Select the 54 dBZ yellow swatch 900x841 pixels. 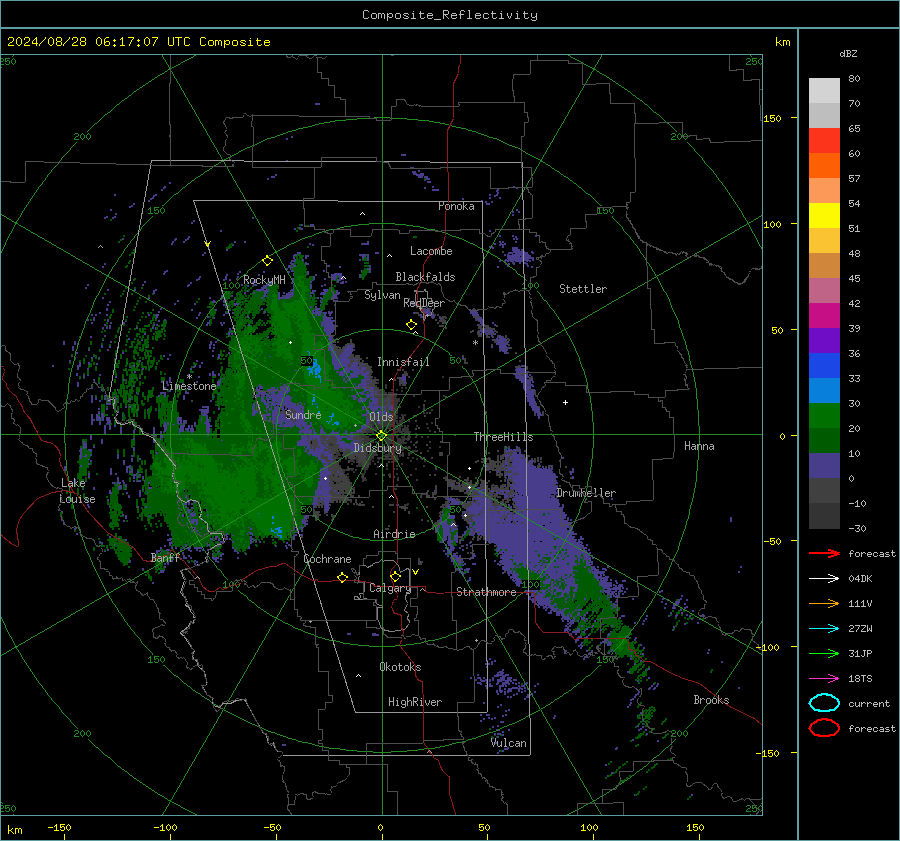click(x=824, y=215)
